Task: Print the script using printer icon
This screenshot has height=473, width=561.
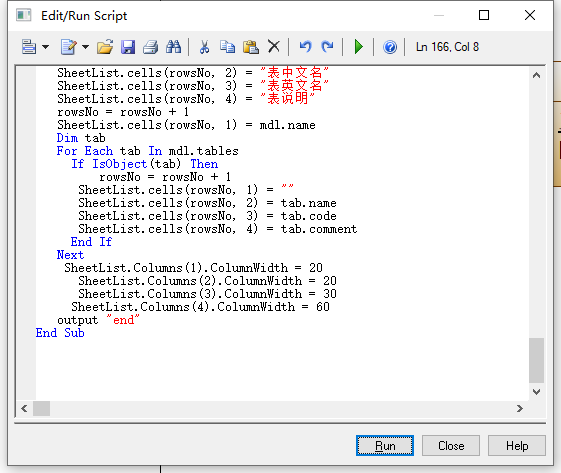Action: pyautogui.click(x=151, y=47)
